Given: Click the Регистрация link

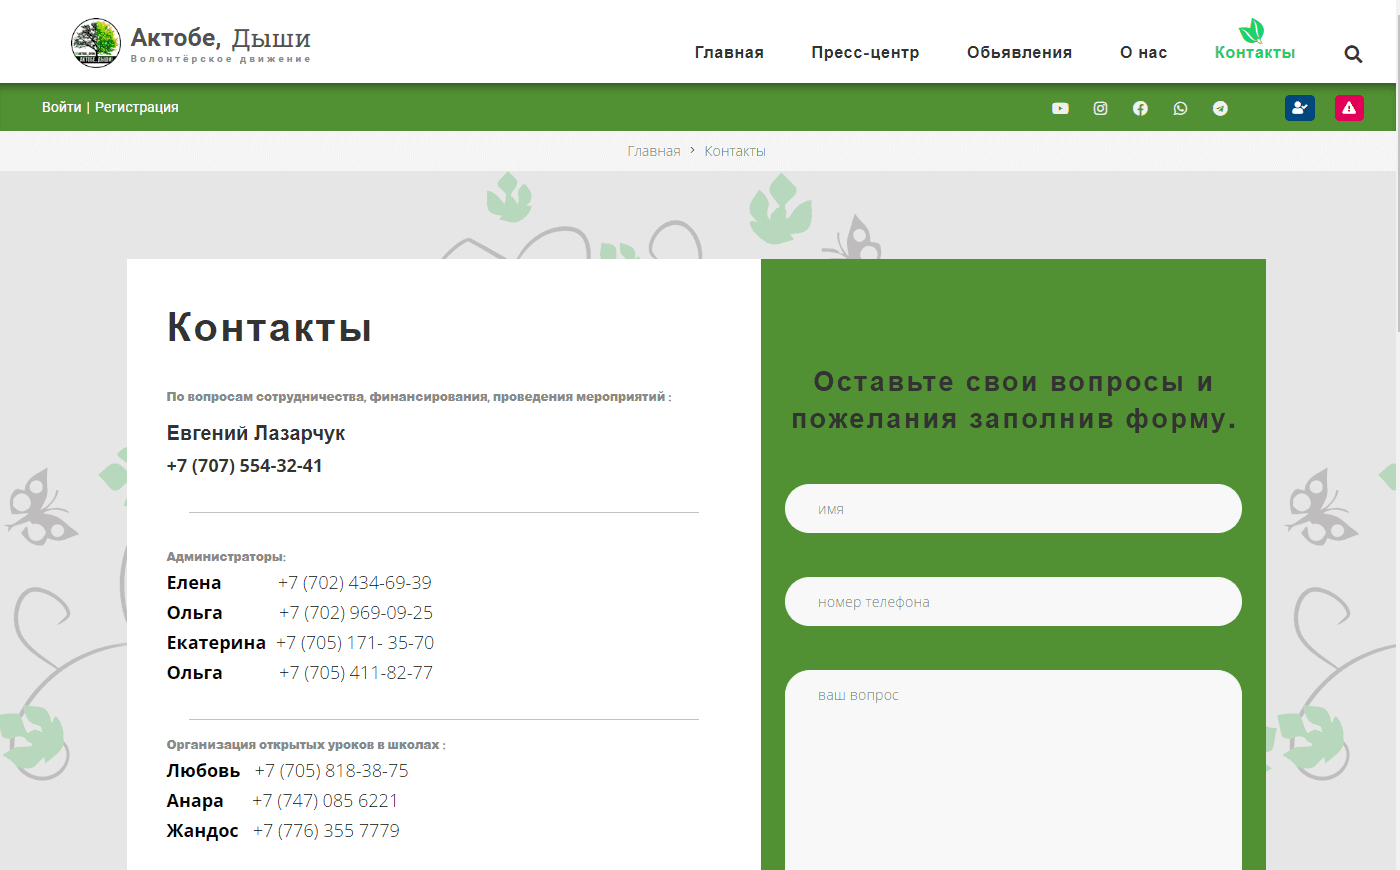Looking at the screenshot, I should point(136,107).
